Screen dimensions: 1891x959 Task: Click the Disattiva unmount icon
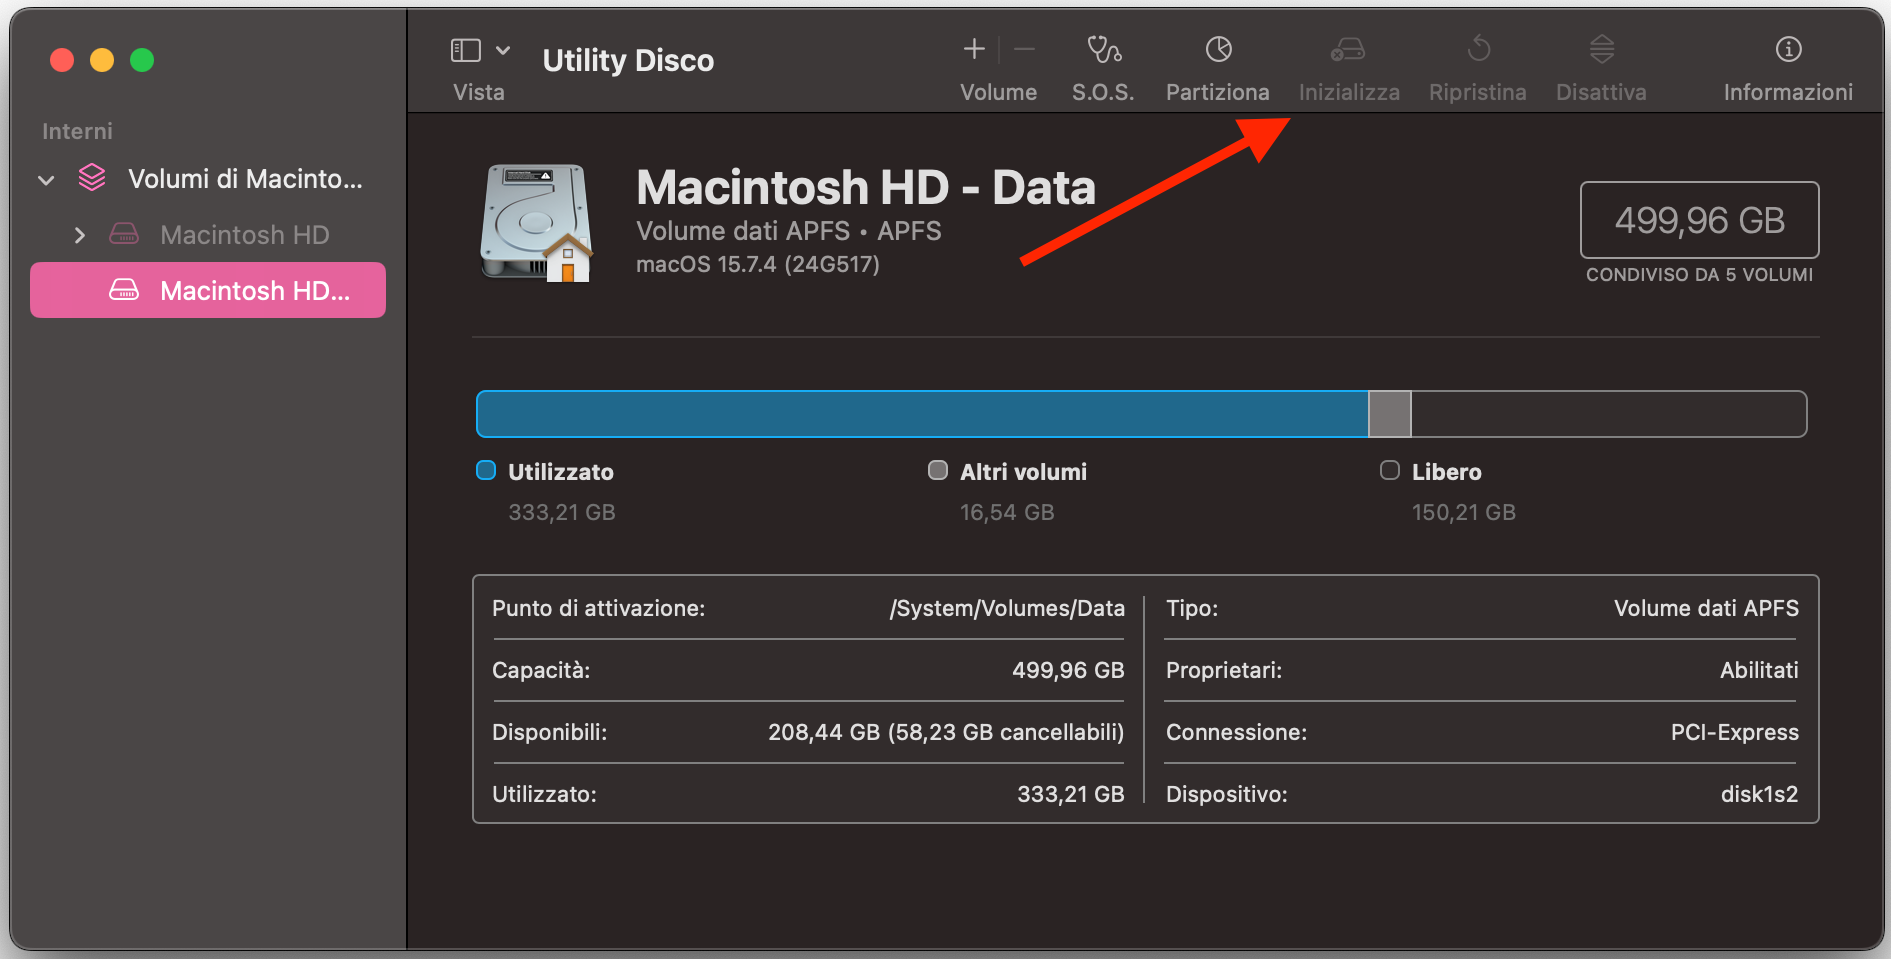pos(1600,48)
